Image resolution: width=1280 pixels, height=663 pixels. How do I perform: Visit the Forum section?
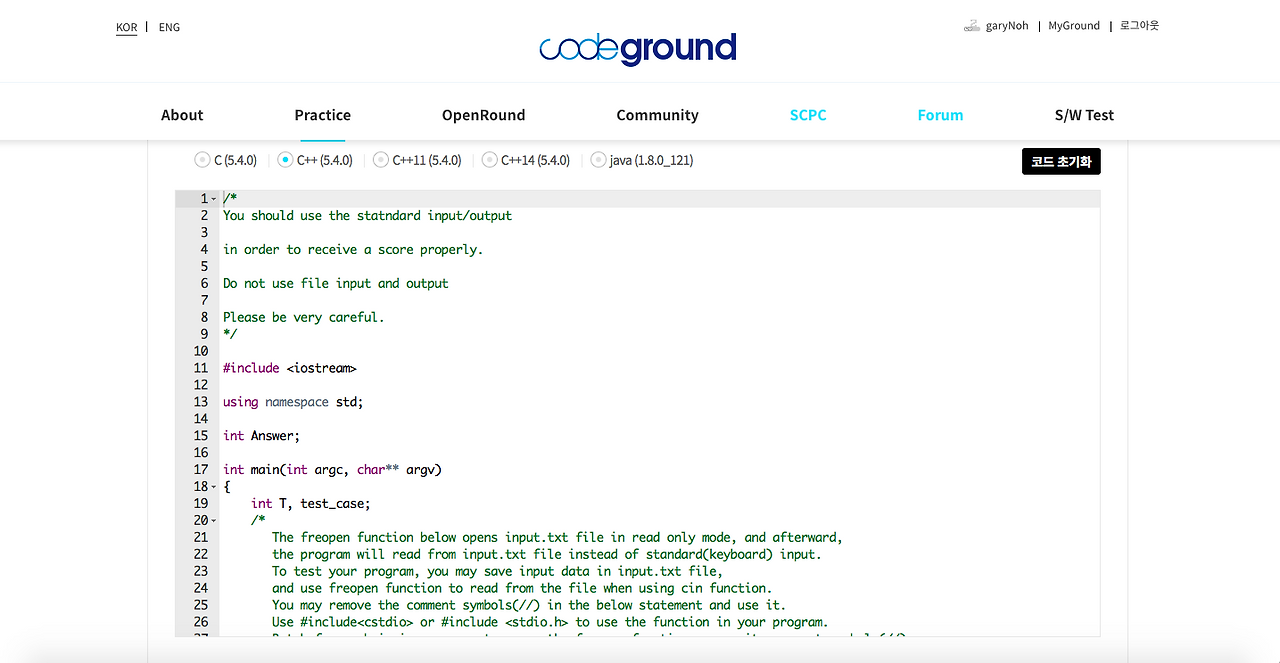(x=940, y=115)
